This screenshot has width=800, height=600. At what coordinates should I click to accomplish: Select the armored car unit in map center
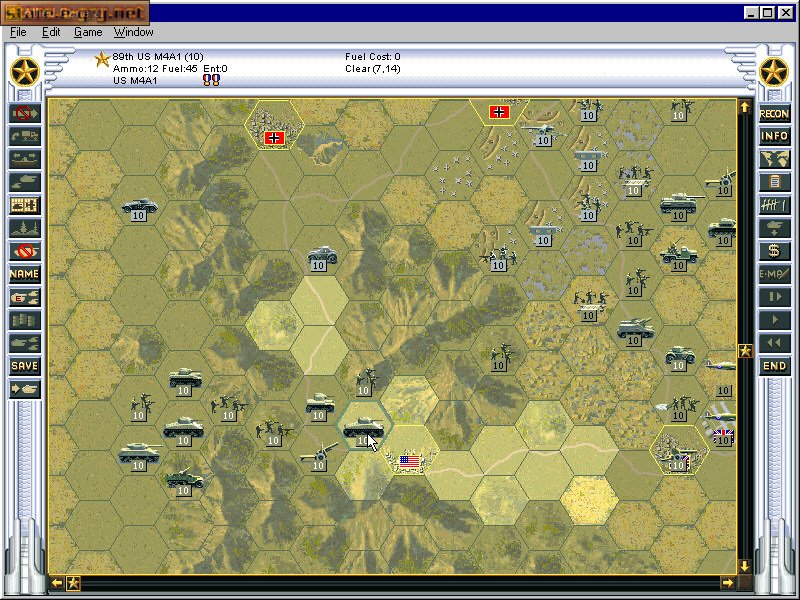[321, 258]
